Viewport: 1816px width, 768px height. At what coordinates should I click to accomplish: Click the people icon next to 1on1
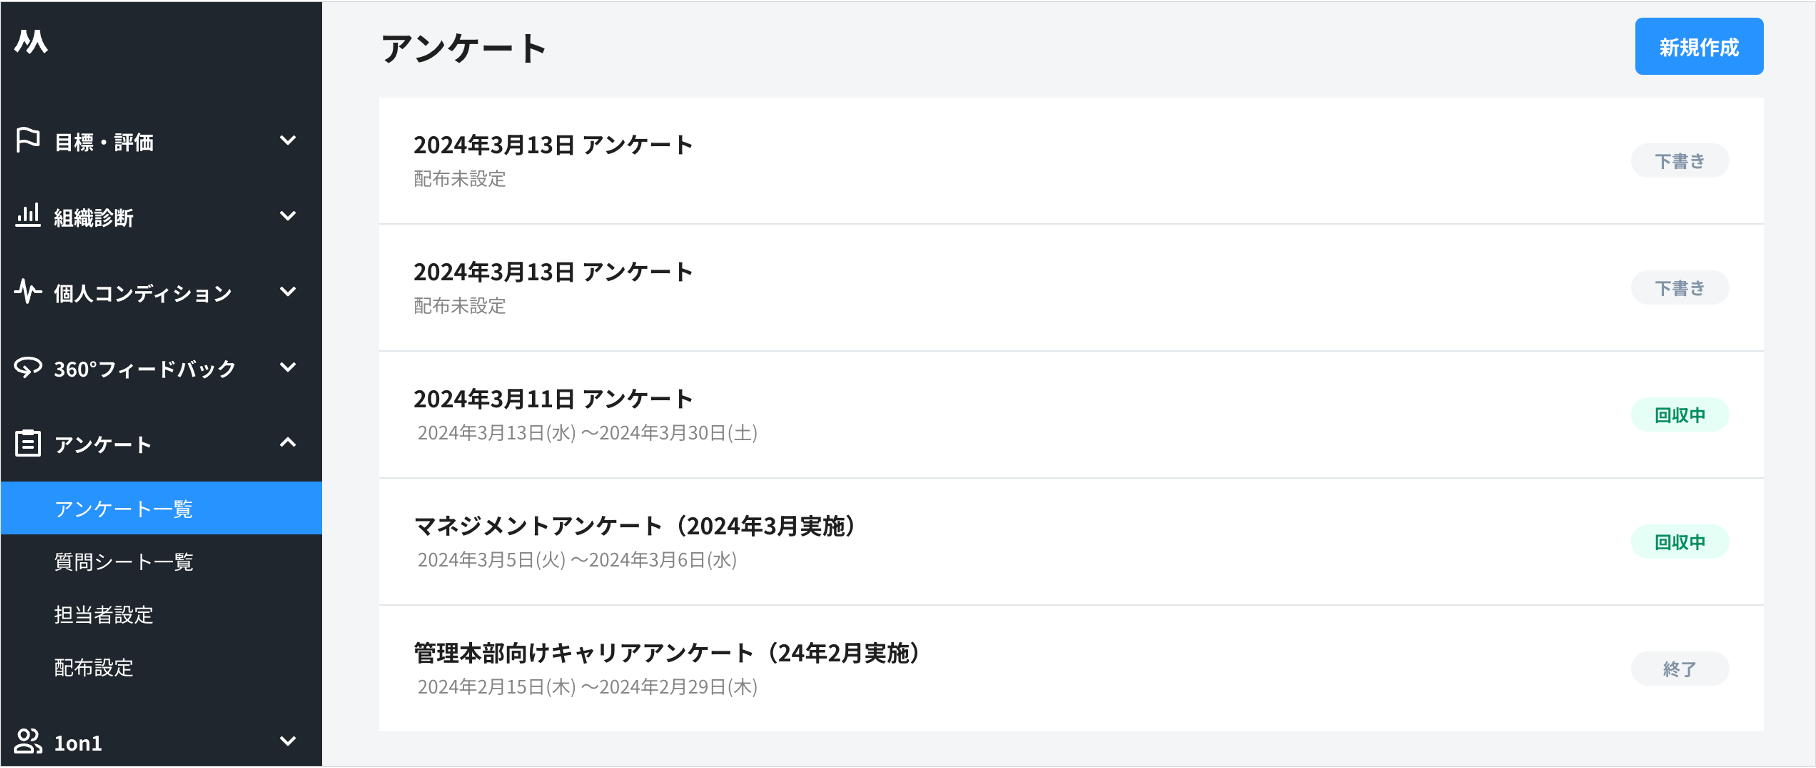(27, 742)
